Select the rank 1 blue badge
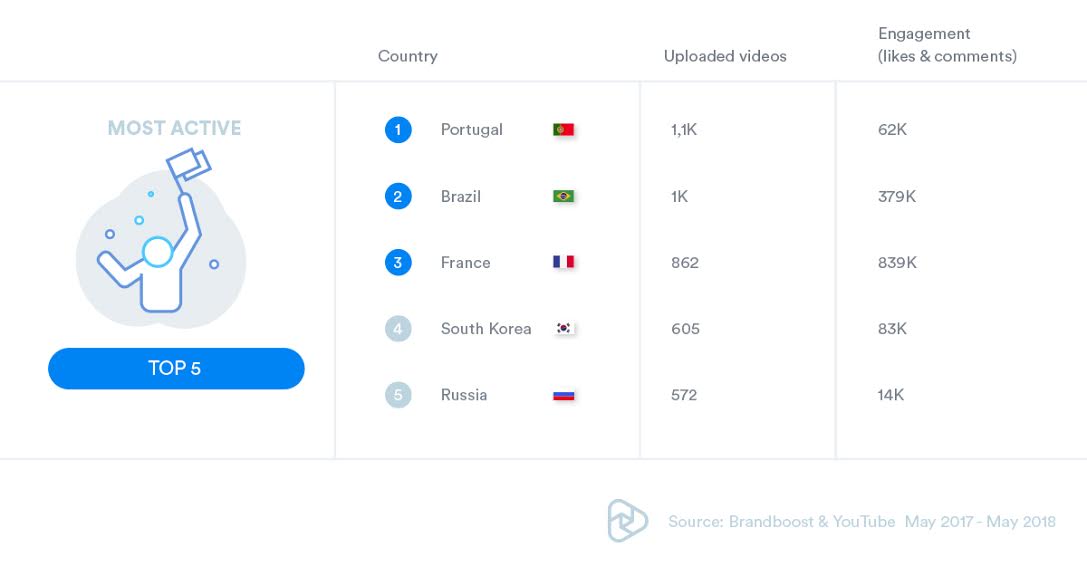 (x=398, y=130)
